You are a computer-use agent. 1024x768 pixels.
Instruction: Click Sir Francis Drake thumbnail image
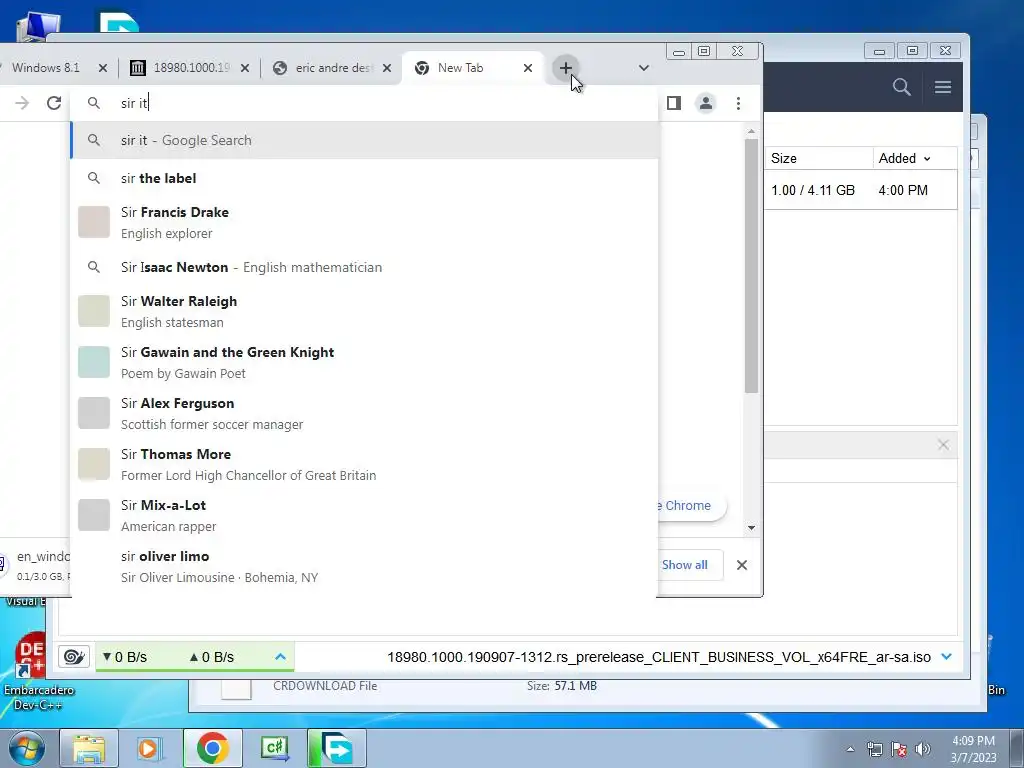point(94,222)
